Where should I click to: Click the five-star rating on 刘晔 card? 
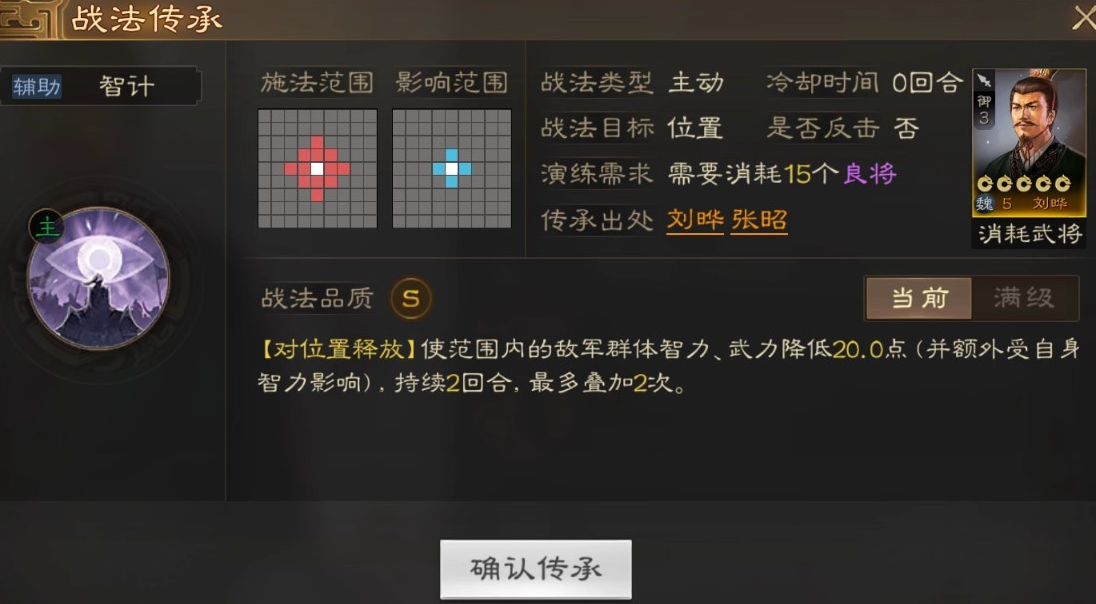click(1024, 184)
